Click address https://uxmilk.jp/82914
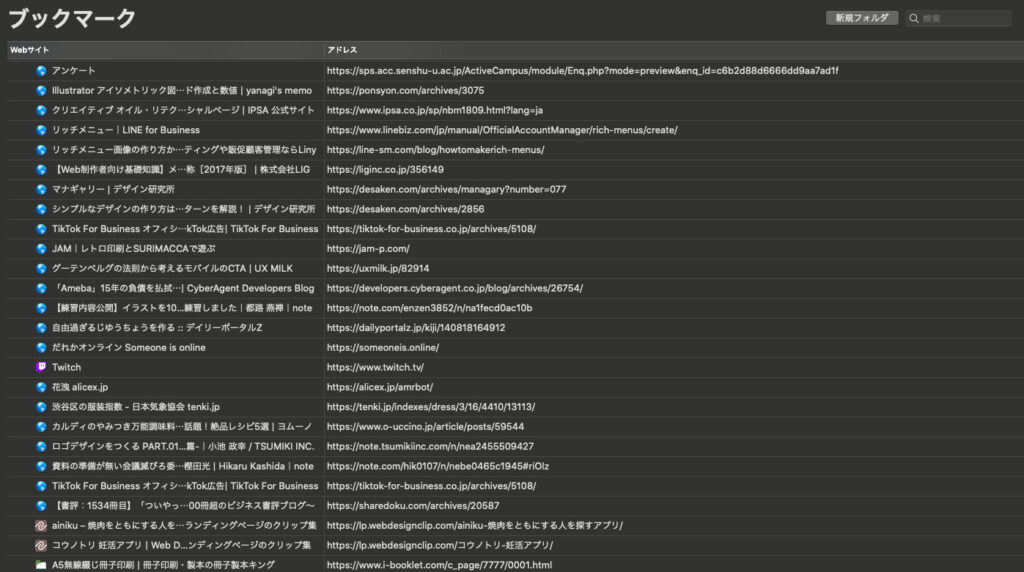The height and width of the screenshot is (572, 1024). [378, 268]
